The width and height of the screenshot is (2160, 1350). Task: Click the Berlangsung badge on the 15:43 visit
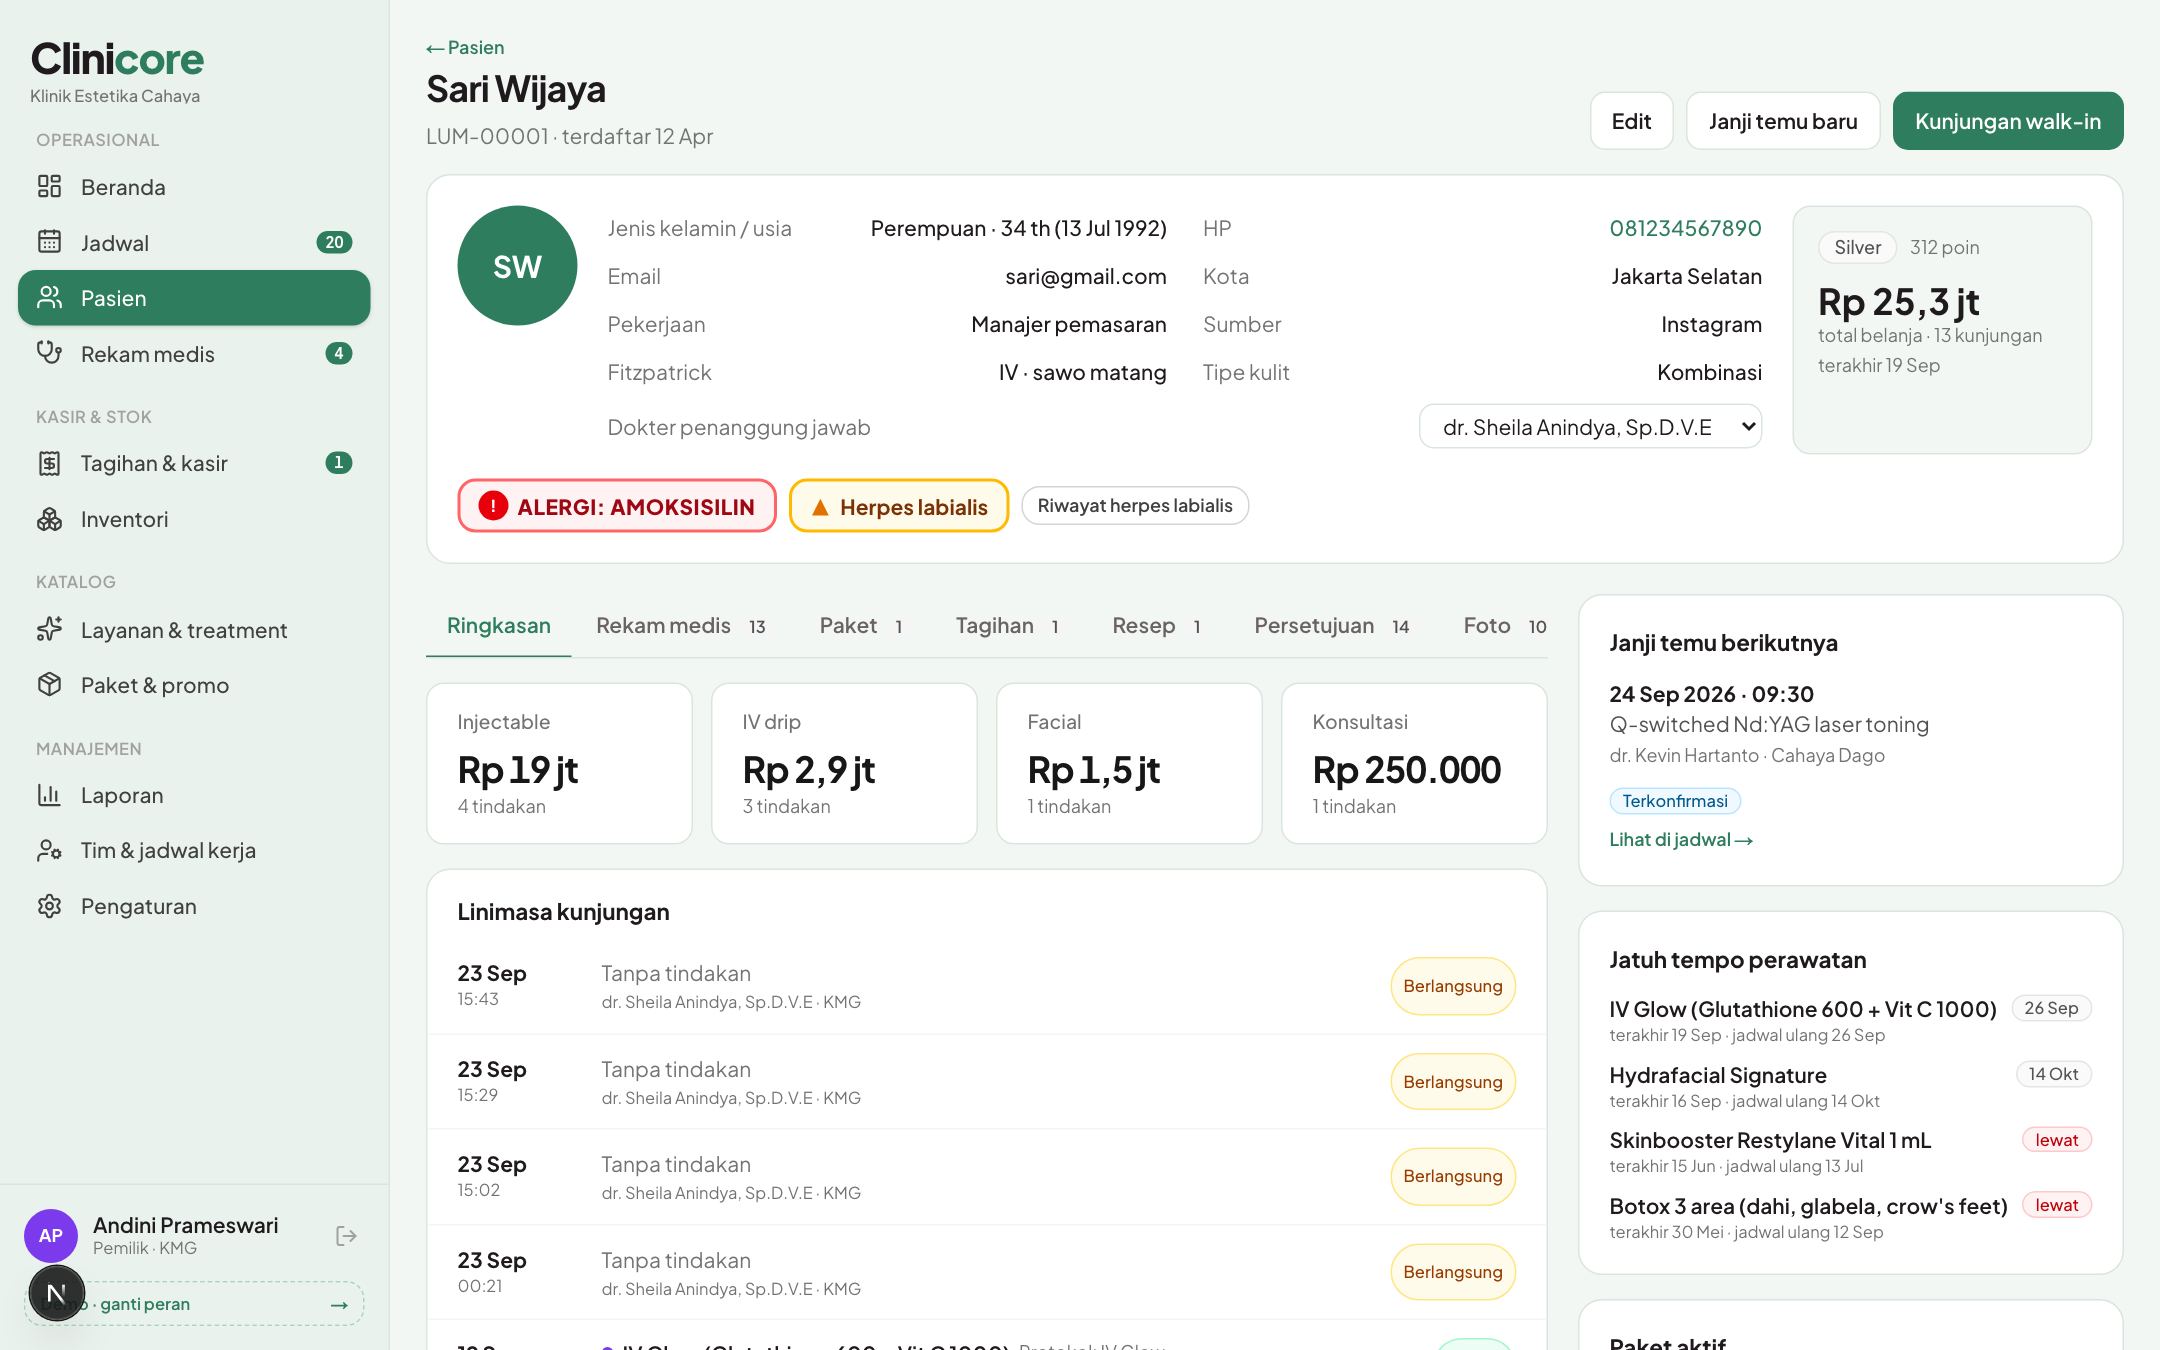click(x=1453, y=986)
